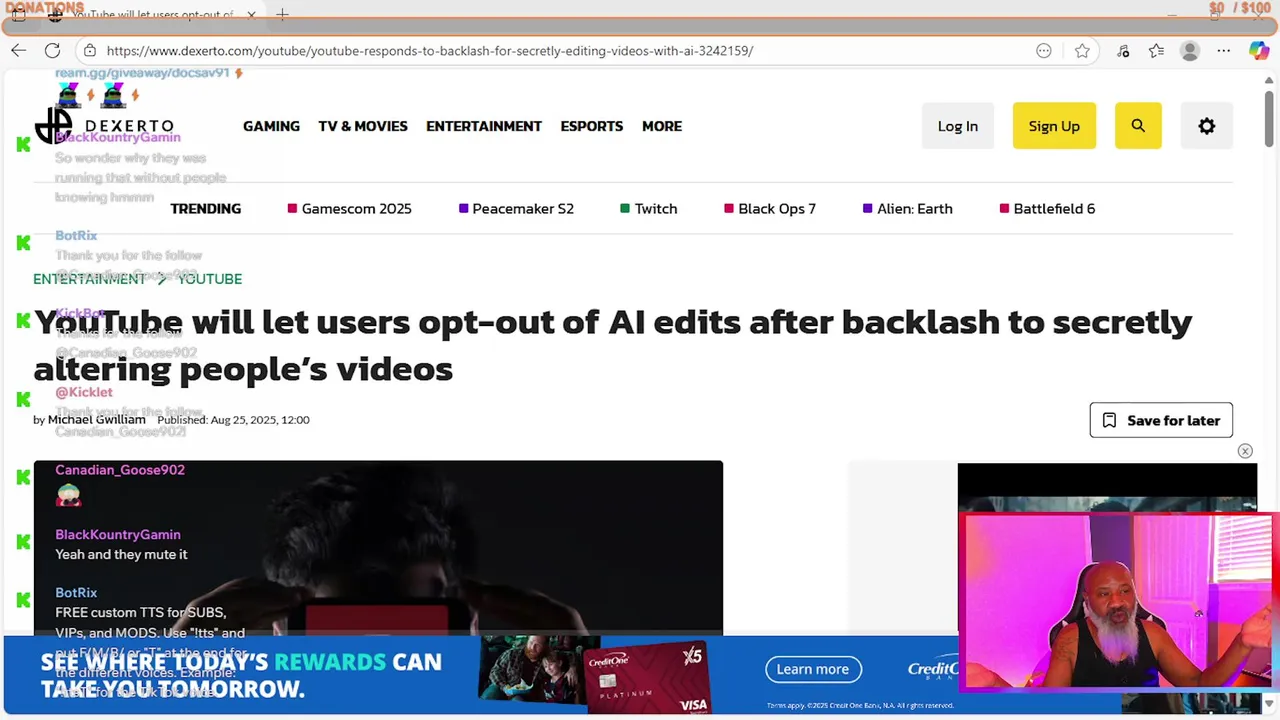The height and width of the screenshot is (720, 1280).
Task: Open trending topic Gamescom 2025
Action: (x=349, y=208)
